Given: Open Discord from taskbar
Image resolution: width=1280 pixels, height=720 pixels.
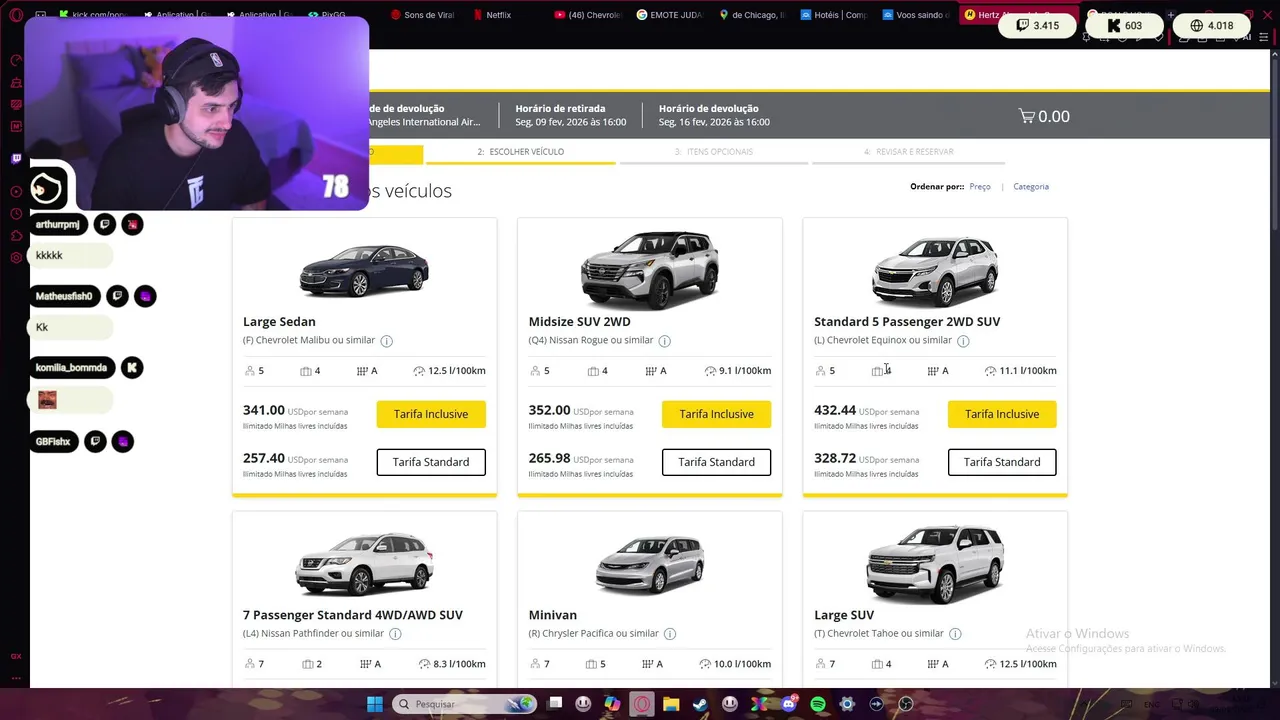Looking at the screenshot, I should click(789, 704).
